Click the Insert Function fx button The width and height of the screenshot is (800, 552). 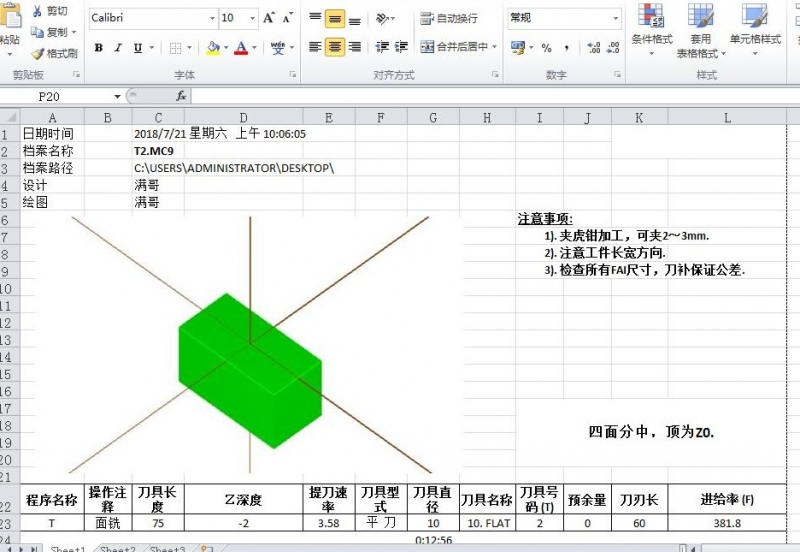tap(181, 96)
